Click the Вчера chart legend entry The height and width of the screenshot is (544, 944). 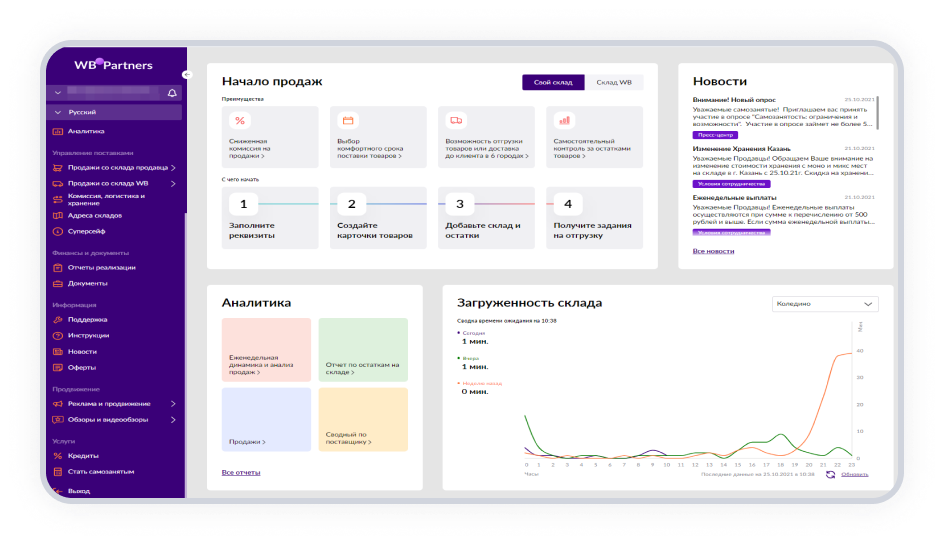[x=468, y=358]
